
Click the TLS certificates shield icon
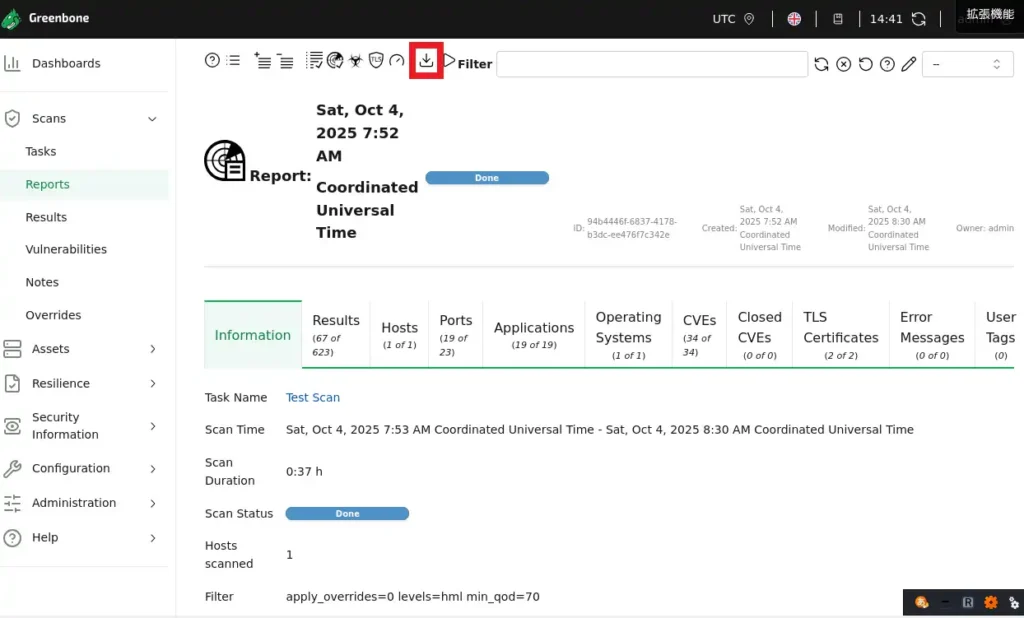(x=376, y=61)
